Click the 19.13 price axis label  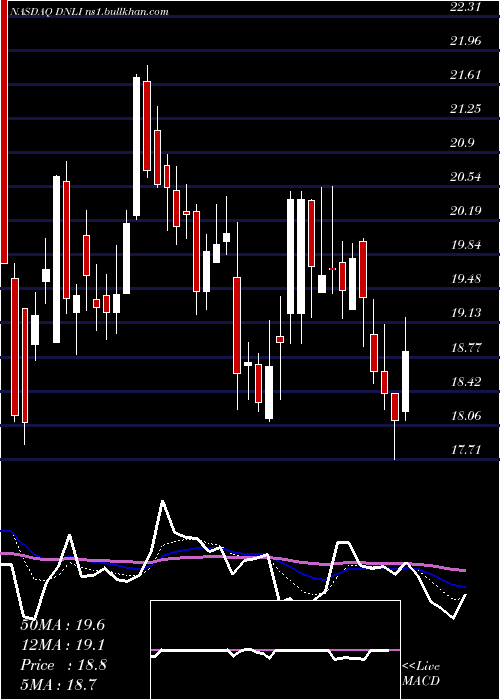(x=466, y=313)
